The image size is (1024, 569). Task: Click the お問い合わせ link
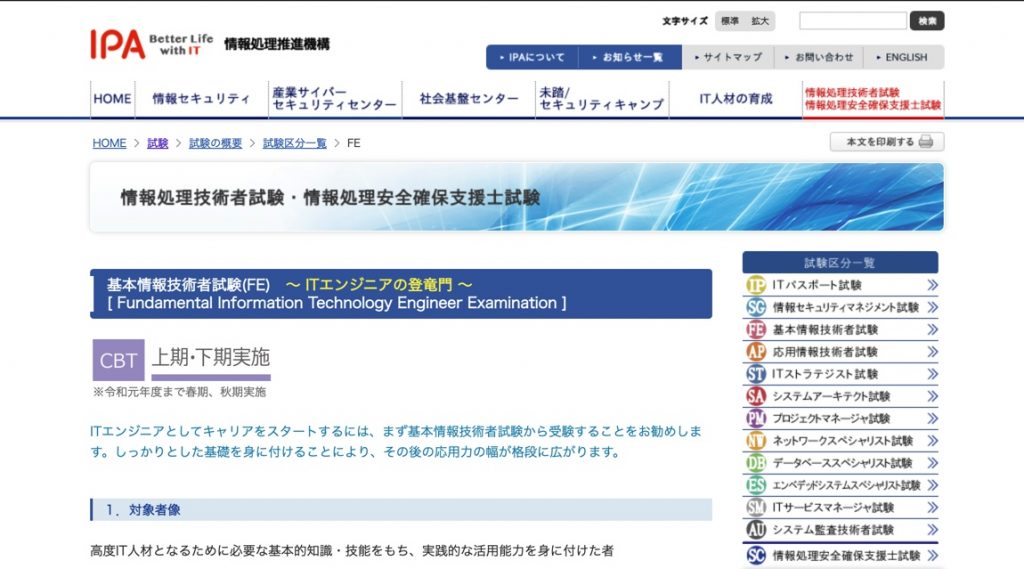[x=819, y=57]
